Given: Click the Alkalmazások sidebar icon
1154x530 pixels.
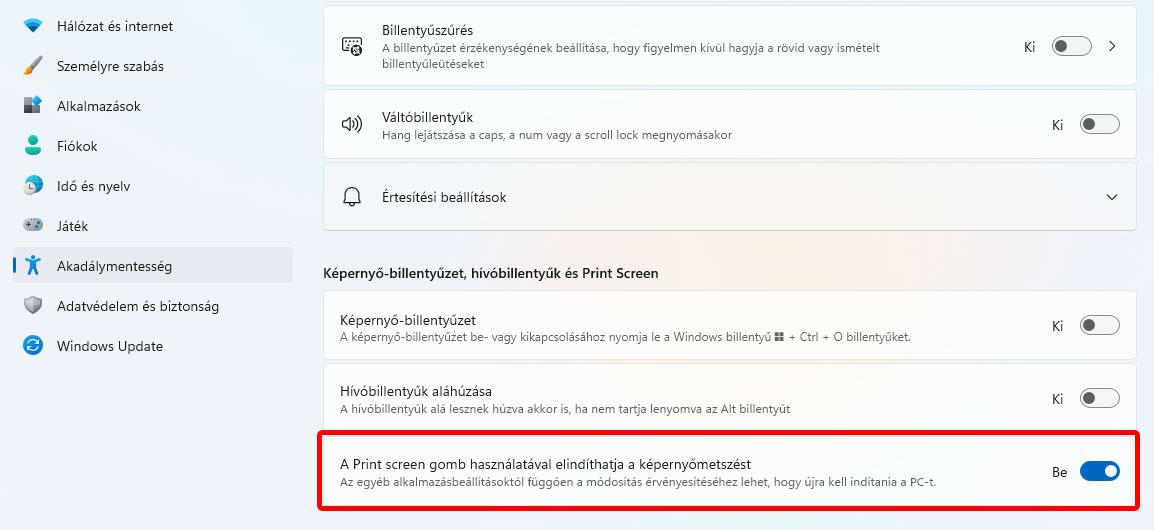Looking at the screenshot, I should [33, 106].
